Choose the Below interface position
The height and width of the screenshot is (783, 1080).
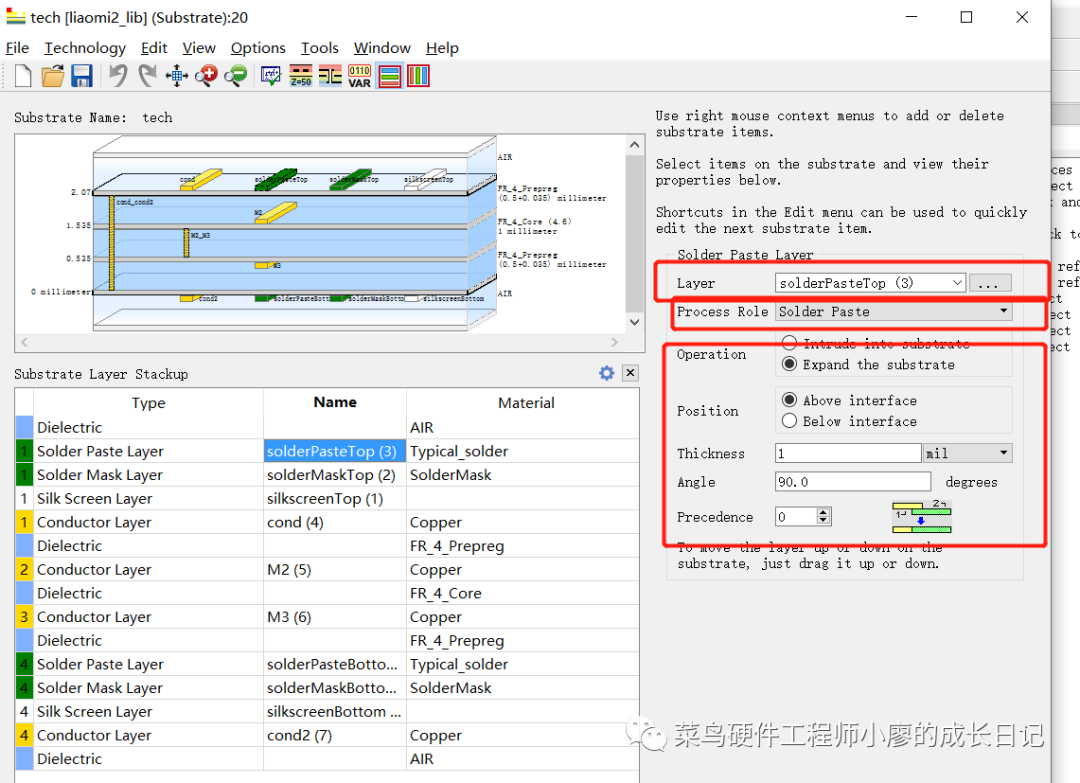click(790, 421)
